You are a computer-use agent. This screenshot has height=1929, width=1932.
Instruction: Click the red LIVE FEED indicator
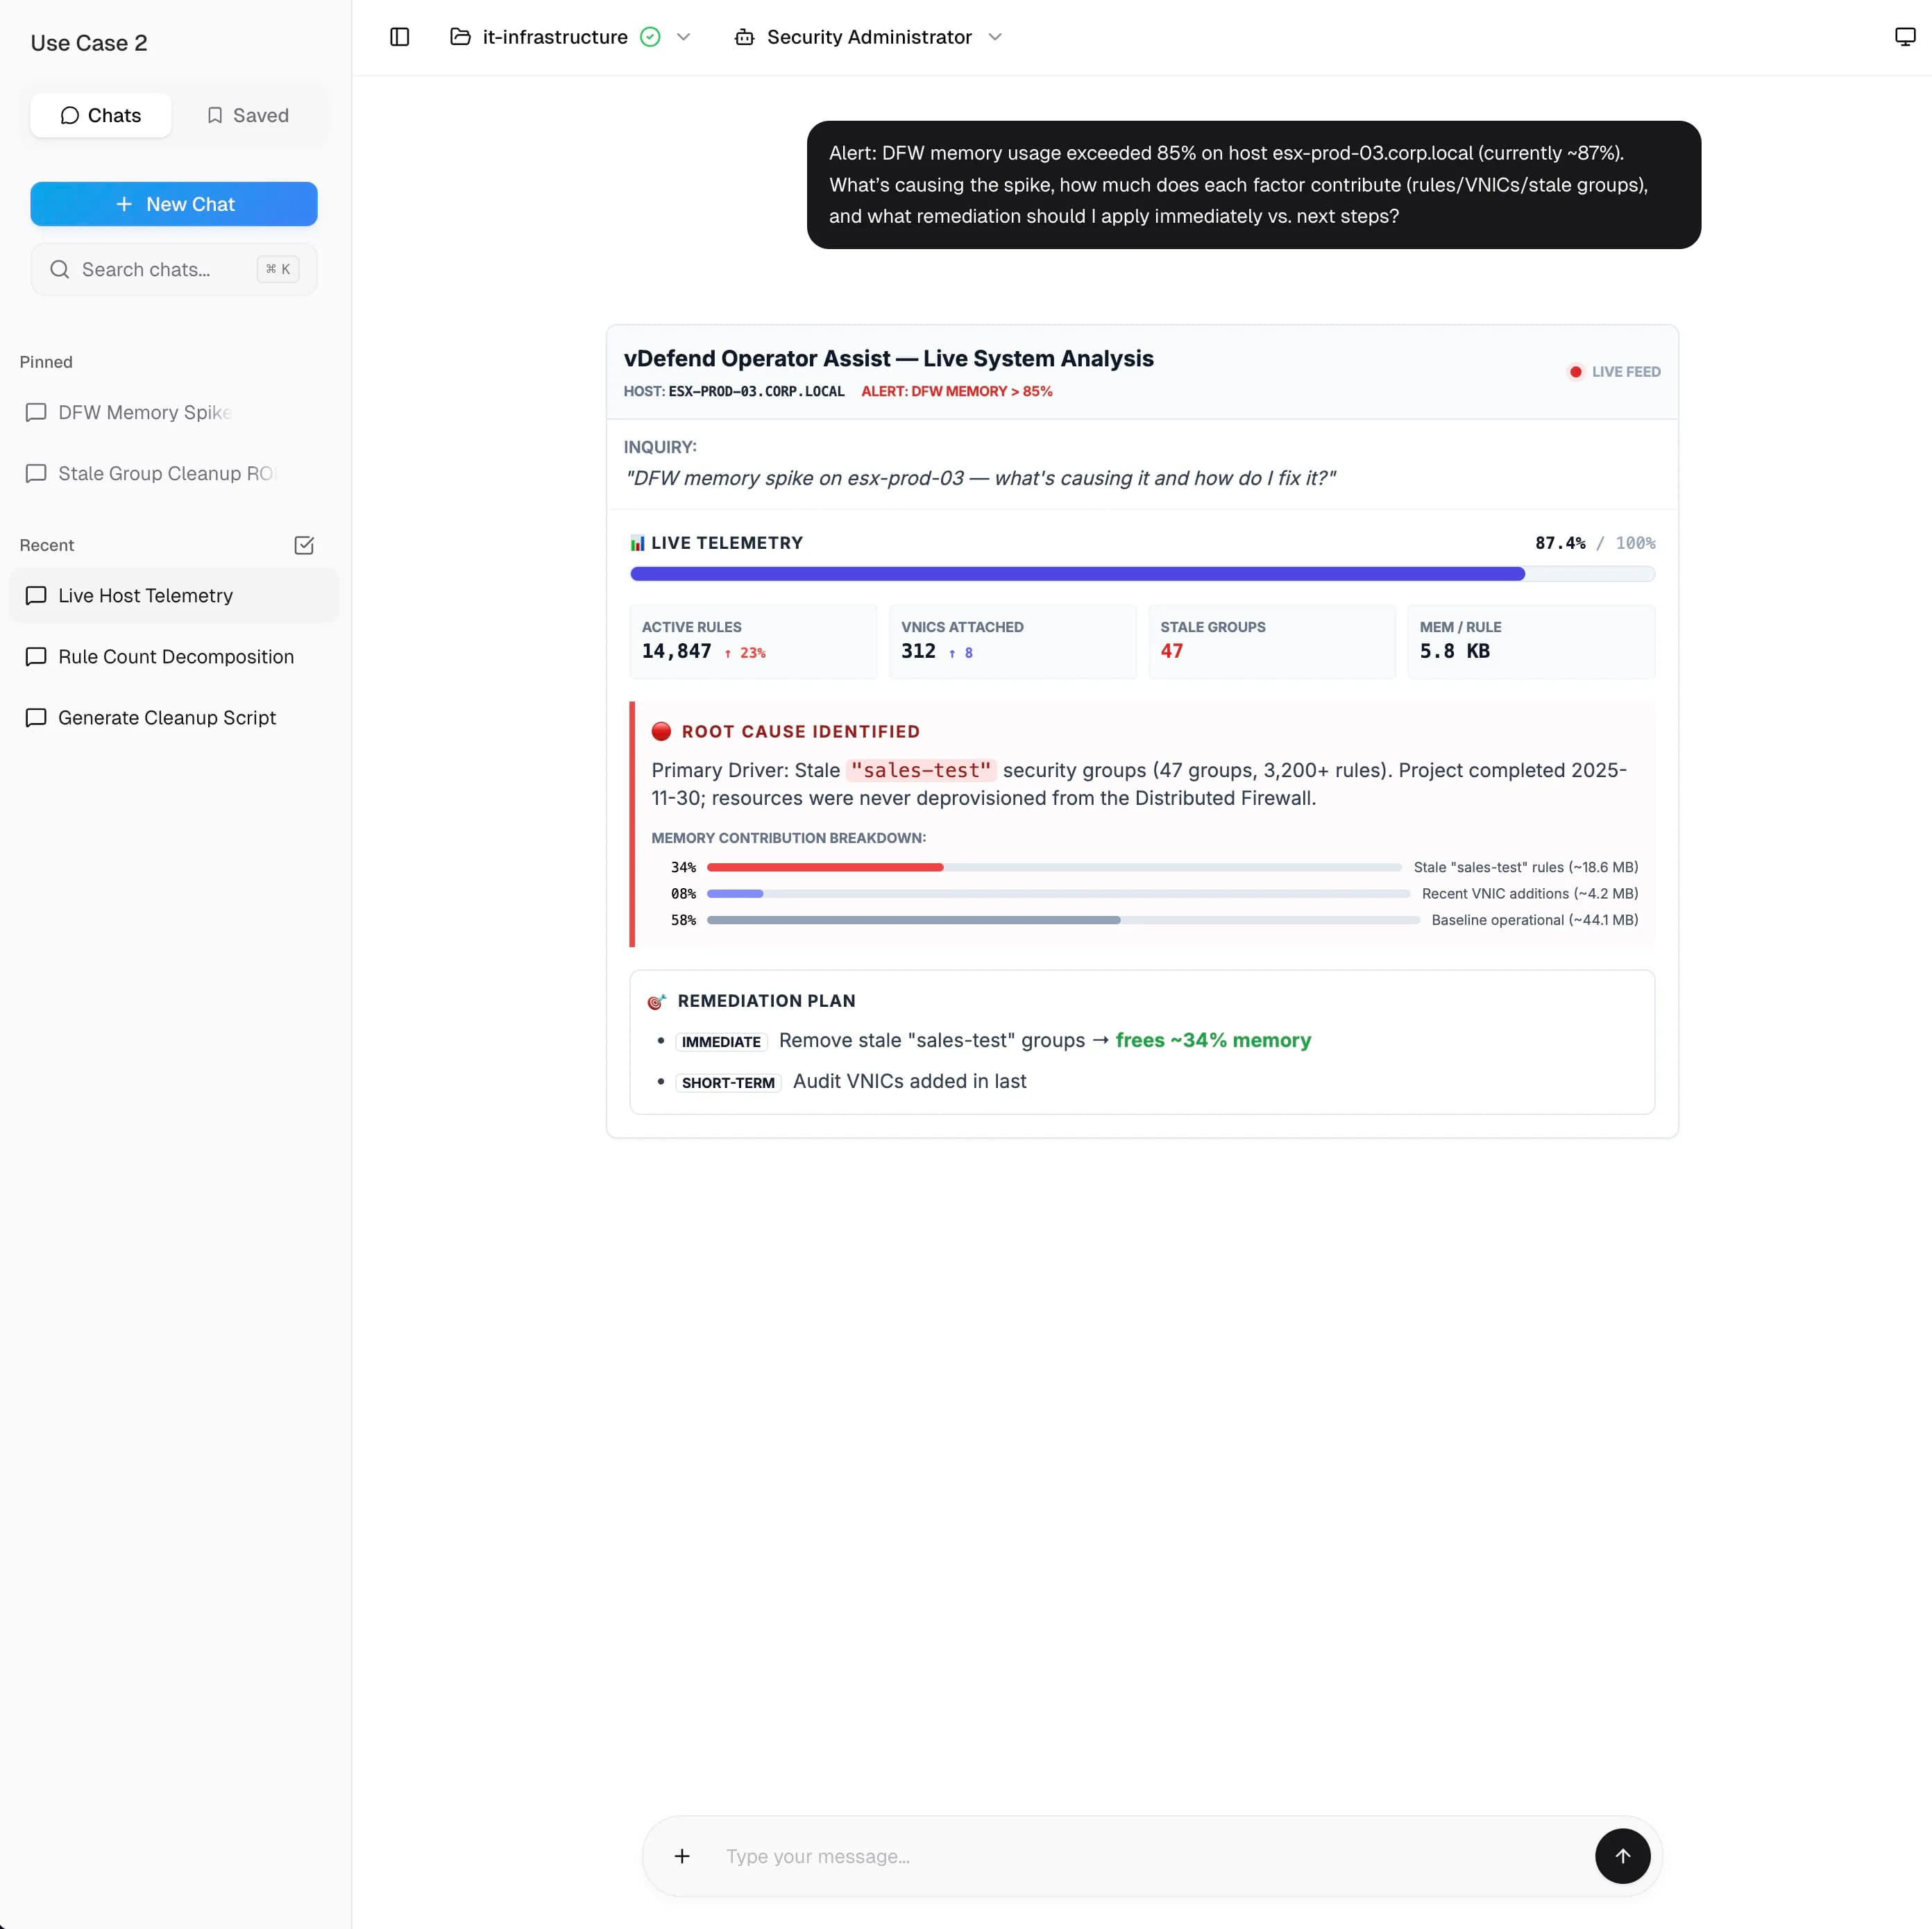1575,372
